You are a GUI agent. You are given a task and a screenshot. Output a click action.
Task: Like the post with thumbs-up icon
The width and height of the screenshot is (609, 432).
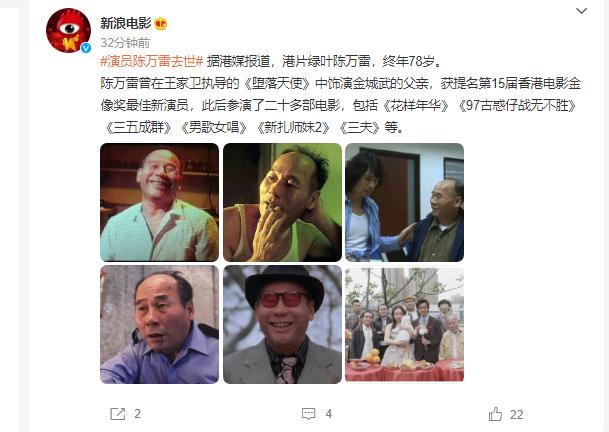pyautogui.click(x=495, y=414)
